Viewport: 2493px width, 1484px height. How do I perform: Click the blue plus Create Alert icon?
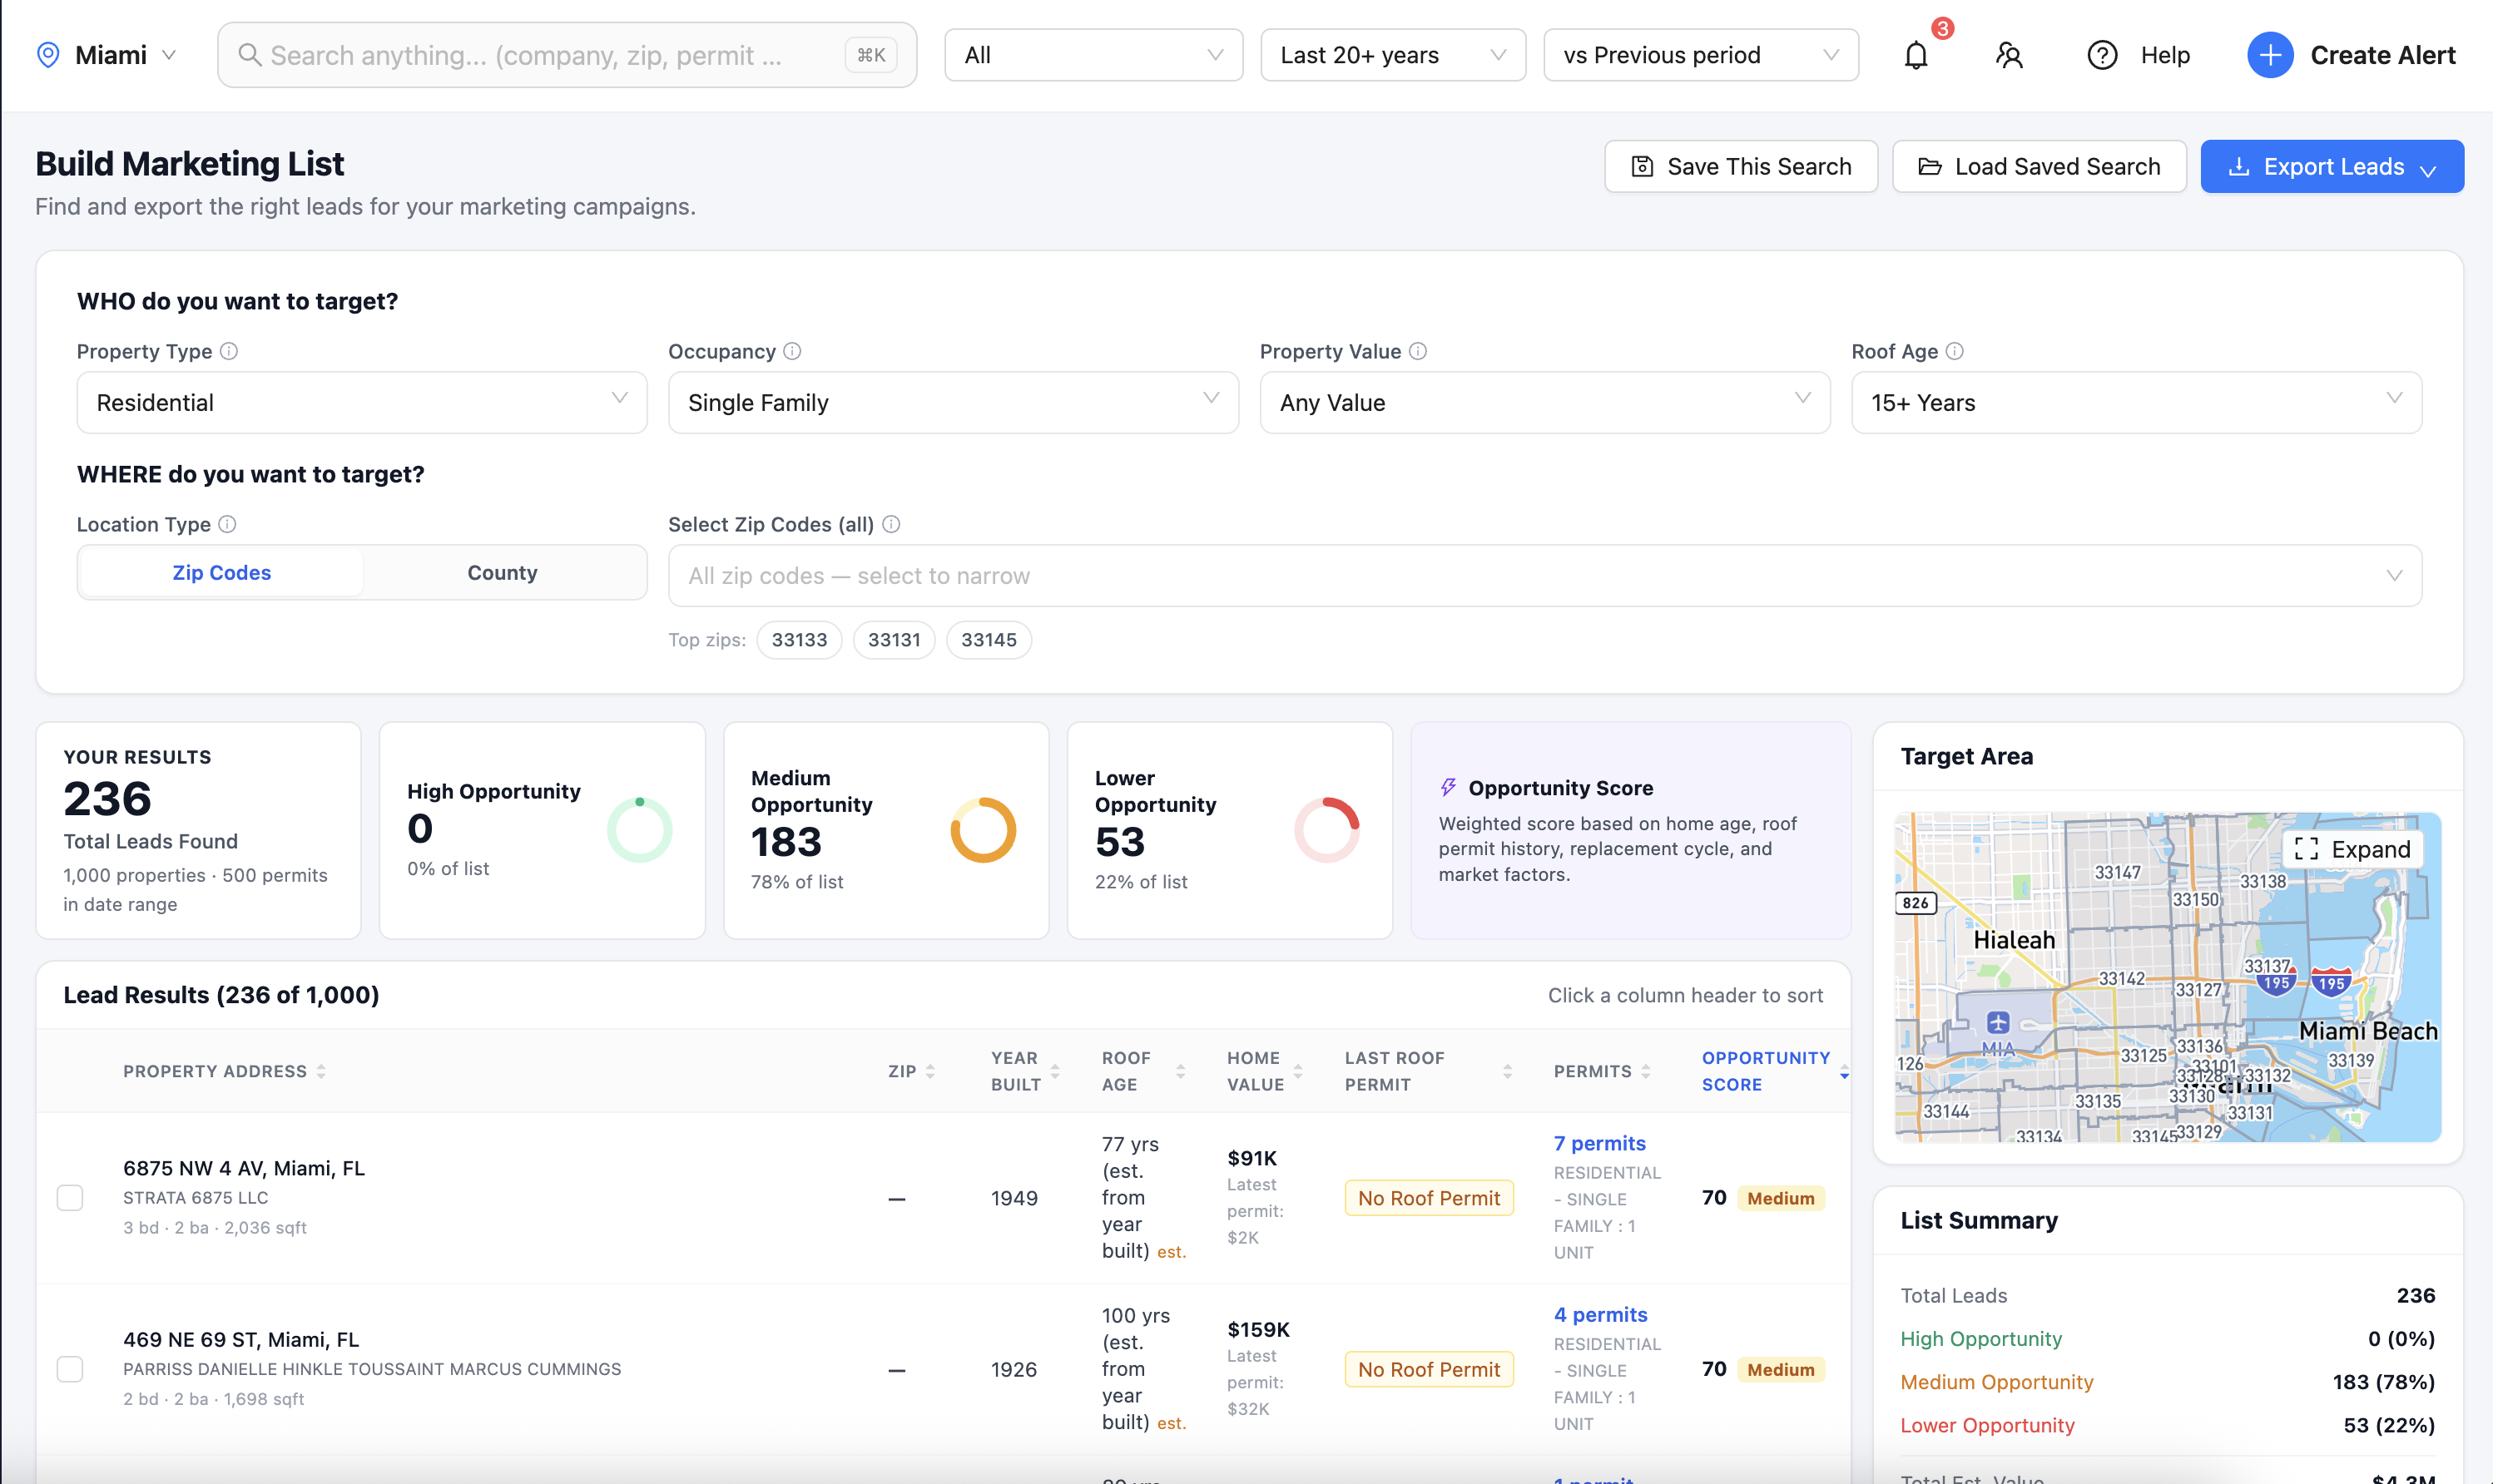click(x=2270, y=55)
